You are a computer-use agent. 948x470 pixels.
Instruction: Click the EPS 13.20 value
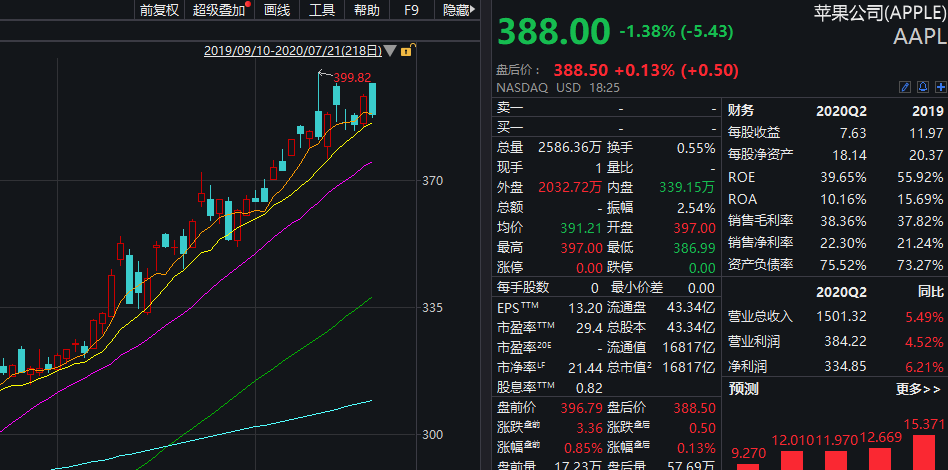(585, 308)
